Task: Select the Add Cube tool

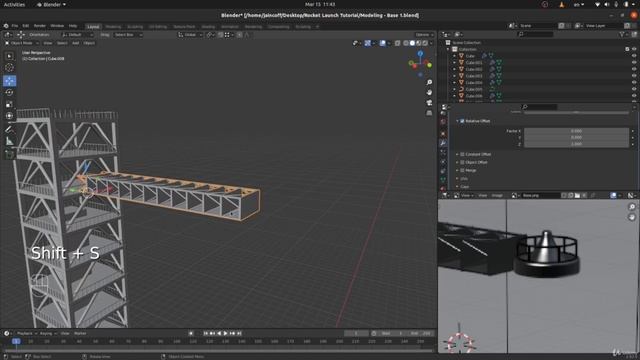Action: tap(9, 155)
